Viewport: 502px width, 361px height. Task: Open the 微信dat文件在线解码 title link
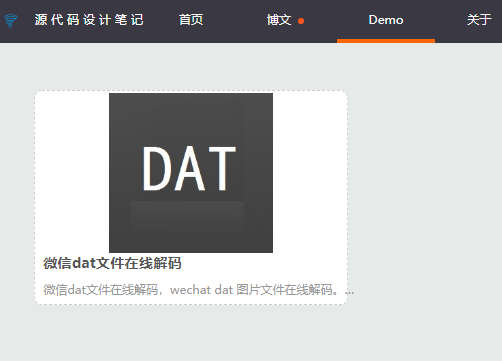point(112,263)
